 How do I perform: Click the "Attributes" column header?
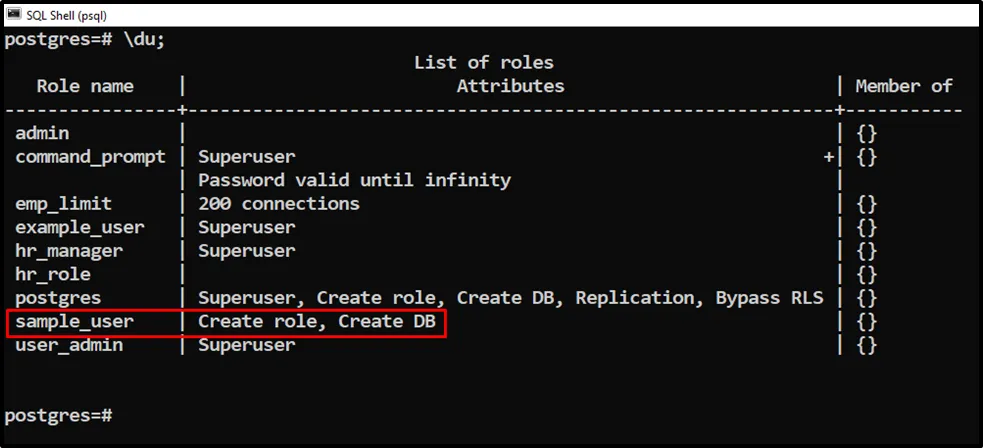click(x=510, y=86)
